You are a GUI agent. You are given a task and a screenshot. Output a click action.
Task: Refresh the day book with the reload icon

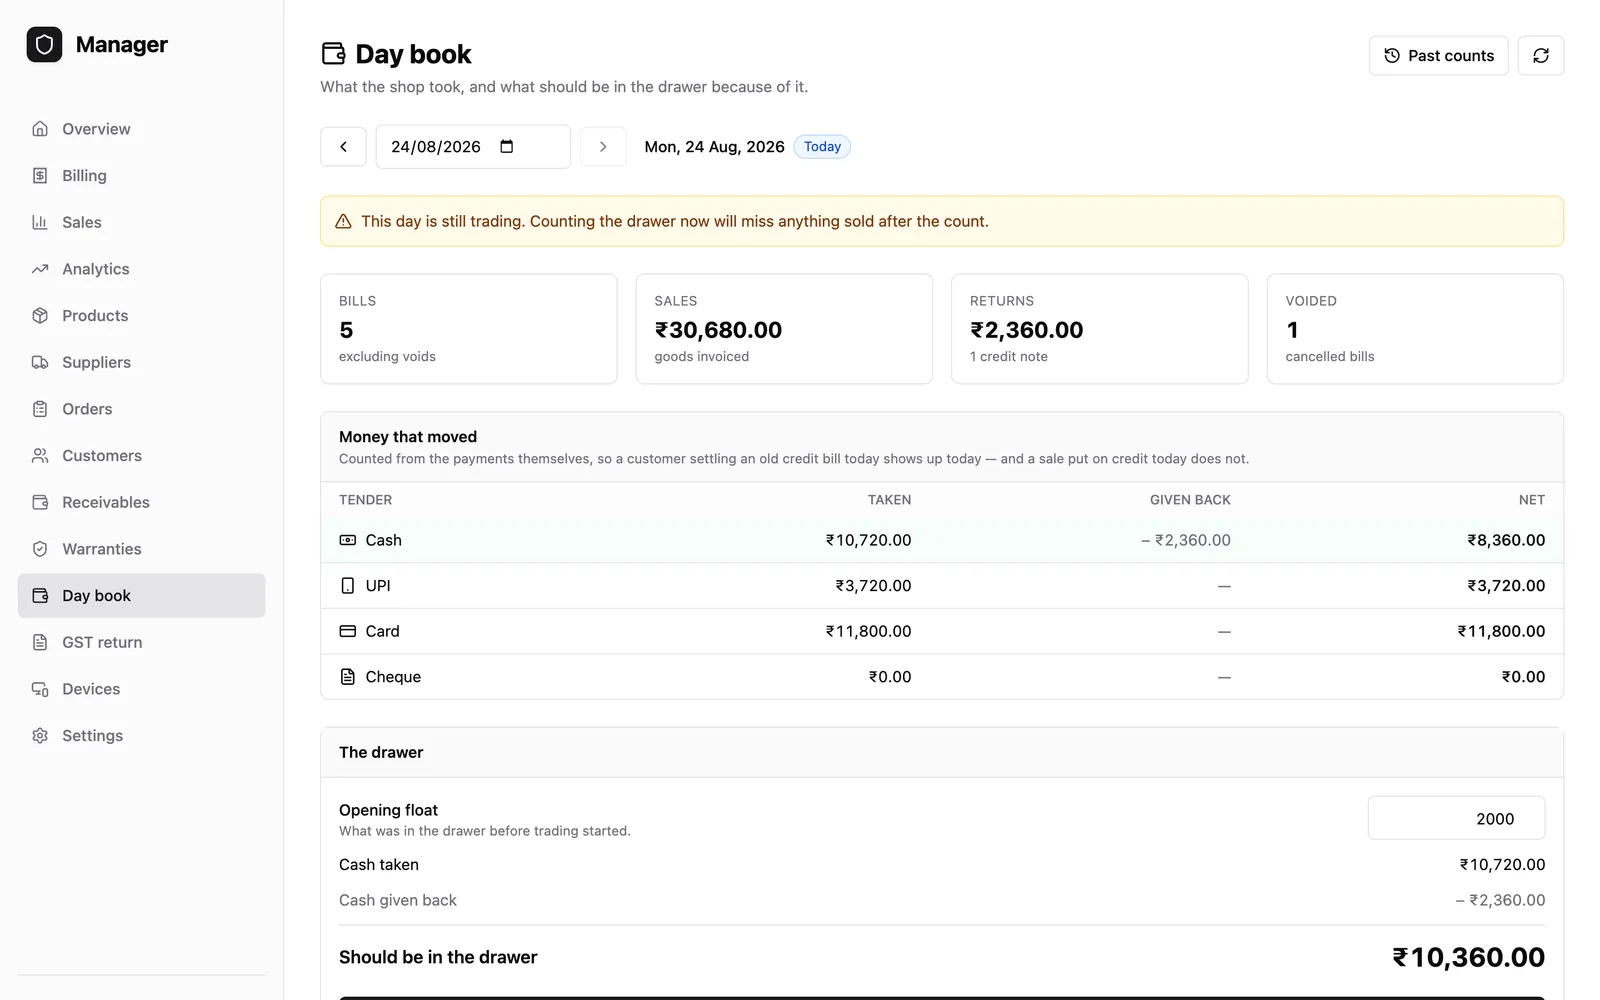pyautogui.click(x=1541, y=56)
